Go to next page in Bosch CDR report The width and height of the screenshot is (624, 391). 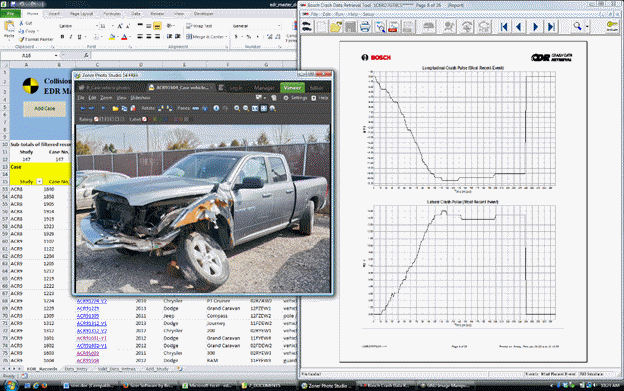[x=535, y=27]
